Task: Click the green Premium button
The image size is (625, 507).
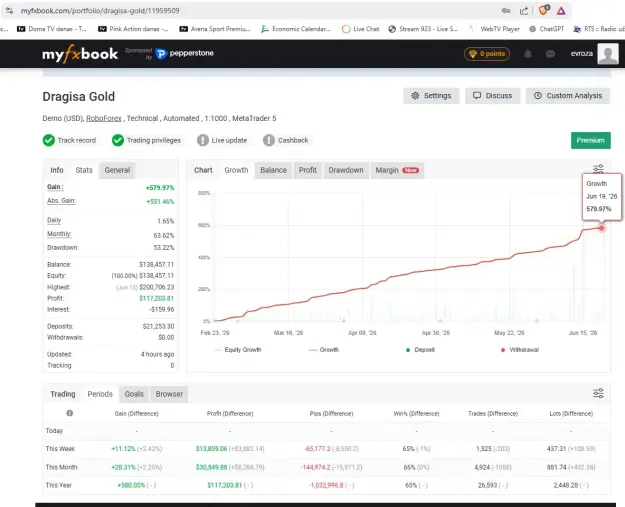Action: pos(590,140)
